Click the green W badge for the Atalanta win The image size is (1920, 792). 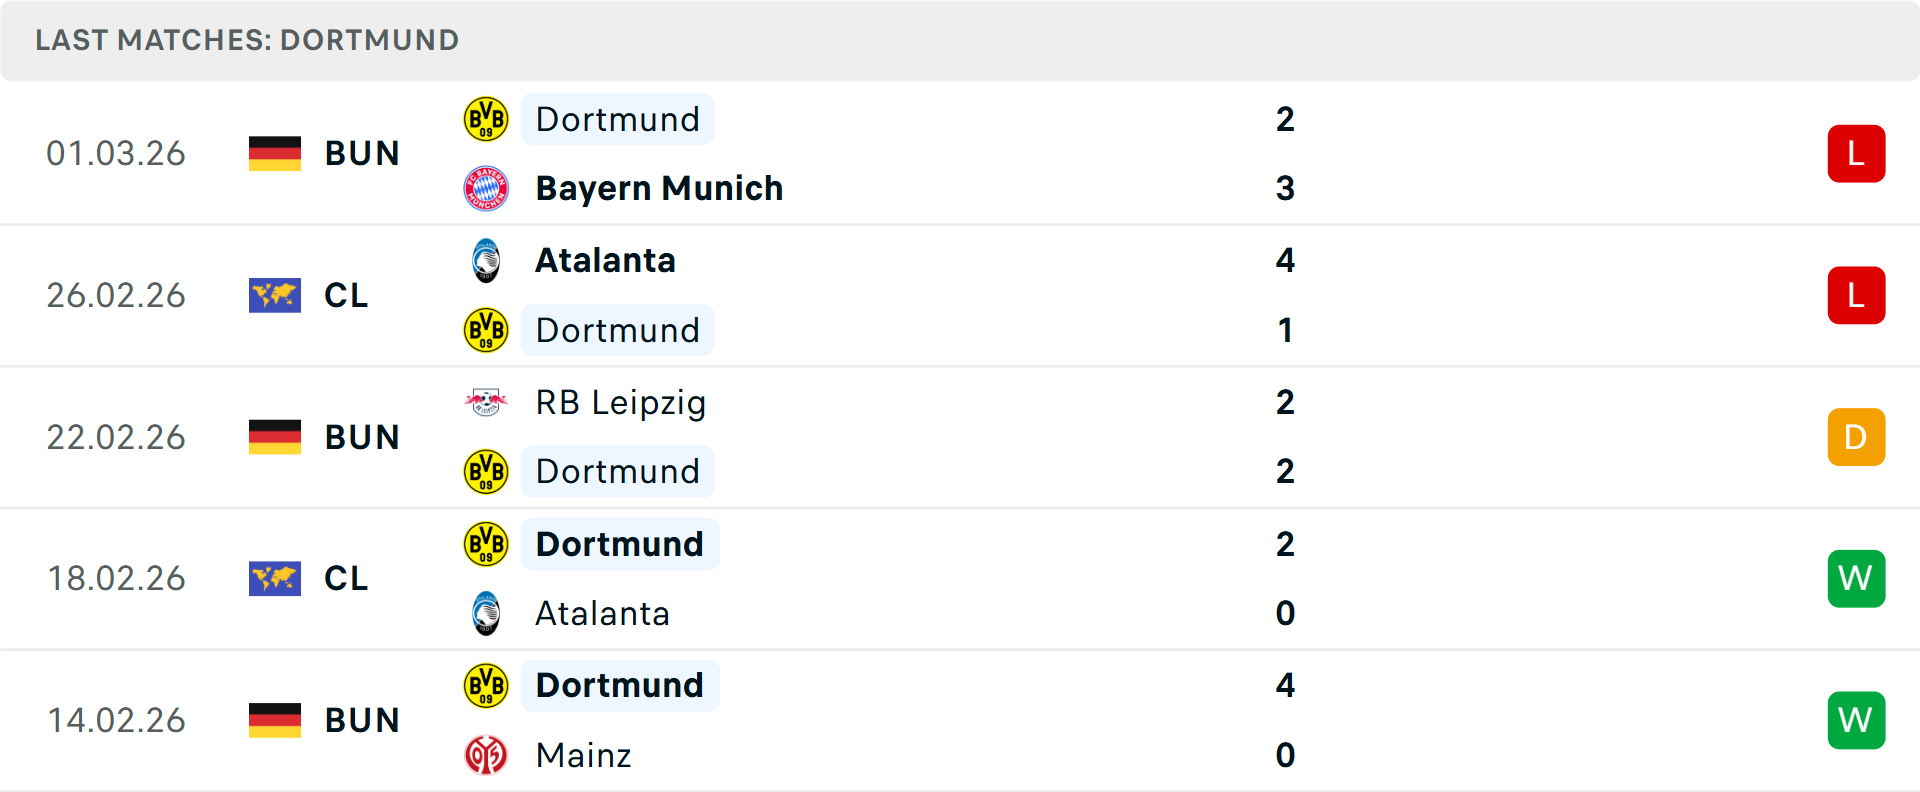coord(1856,578)
